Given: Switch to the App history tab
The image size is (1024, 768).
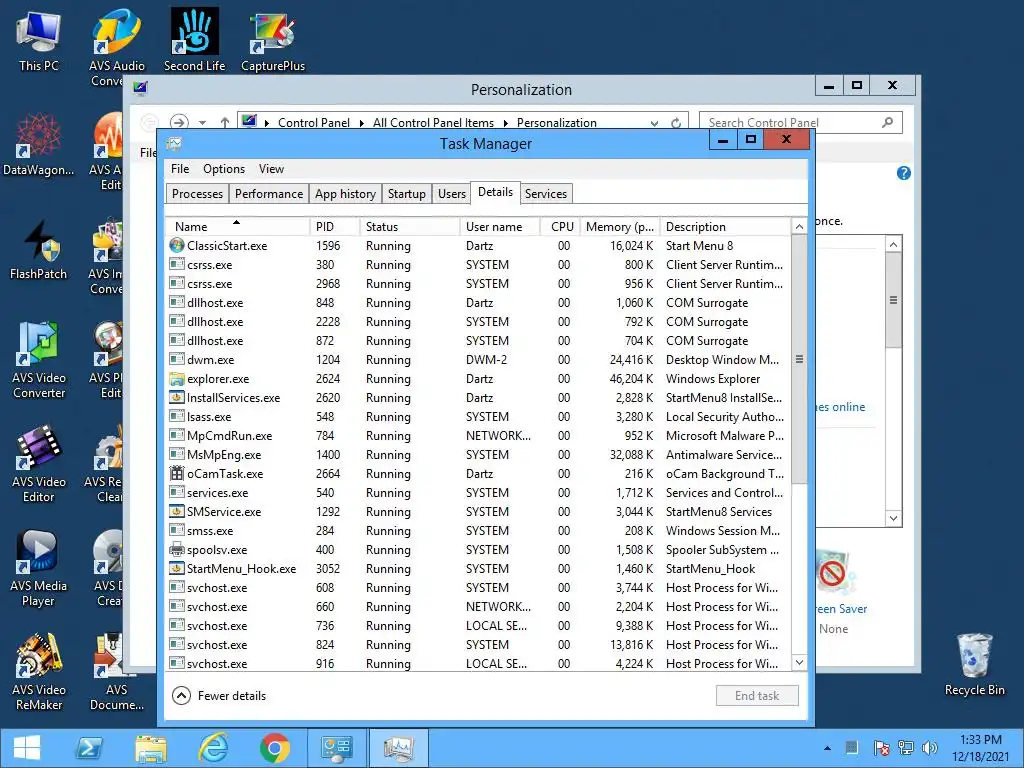Looking at the screenshot, I should point(345,194).
